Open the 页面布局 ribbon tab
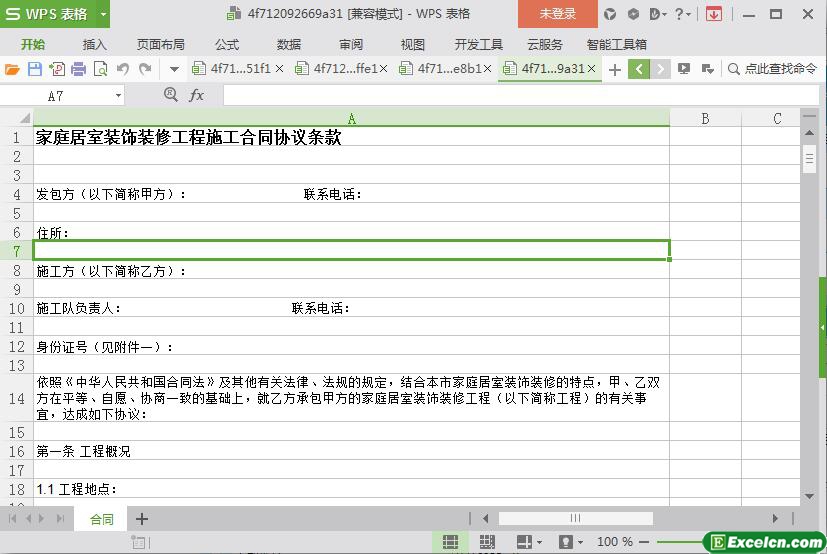The image size is (827, 554). [160, 44]
